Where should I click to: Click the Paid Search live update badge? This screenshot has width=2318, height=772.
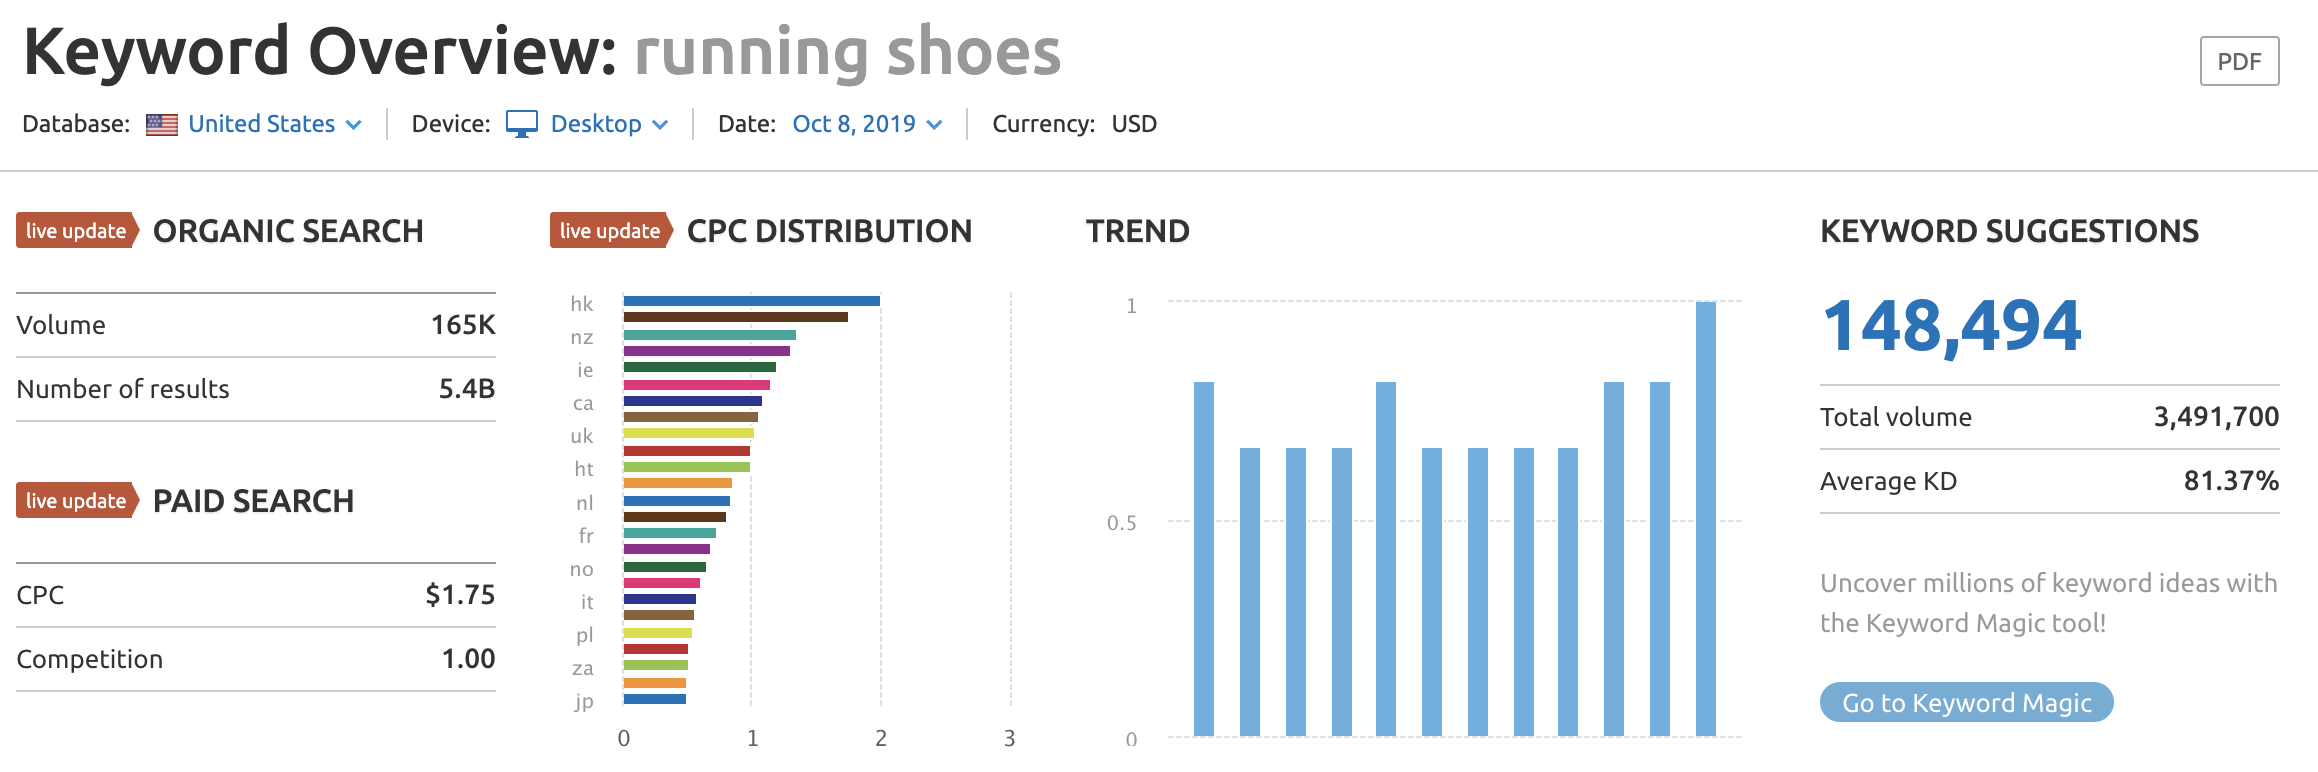coord(77,500)
